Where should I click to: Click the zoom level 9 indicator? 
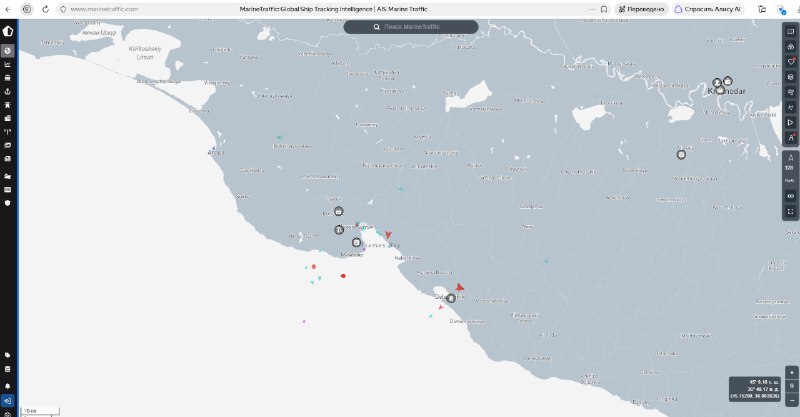click(791, 386)
